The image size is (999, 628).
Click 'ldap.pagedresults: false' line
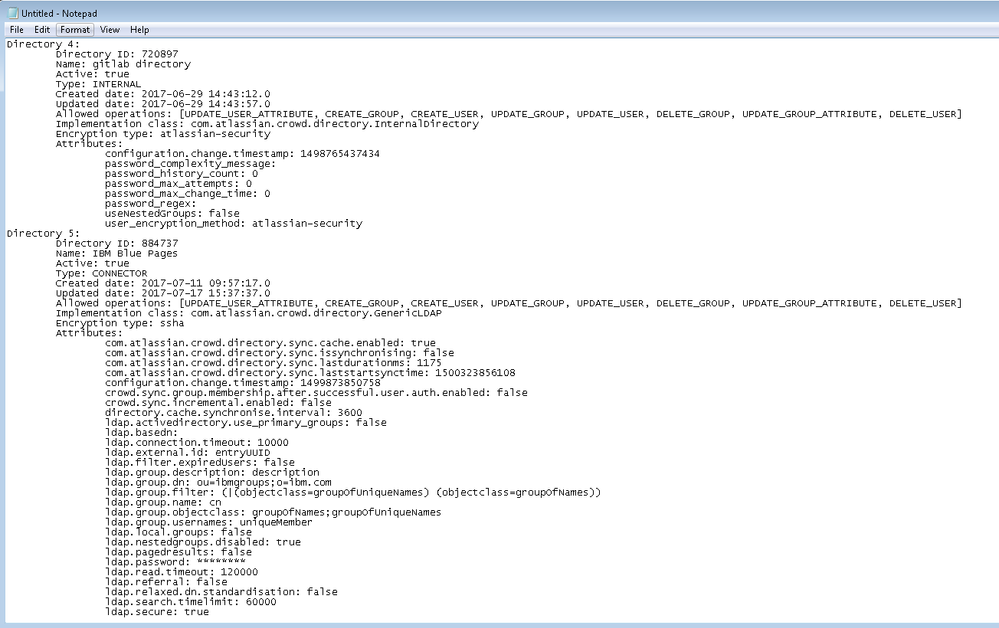[178, 552]
